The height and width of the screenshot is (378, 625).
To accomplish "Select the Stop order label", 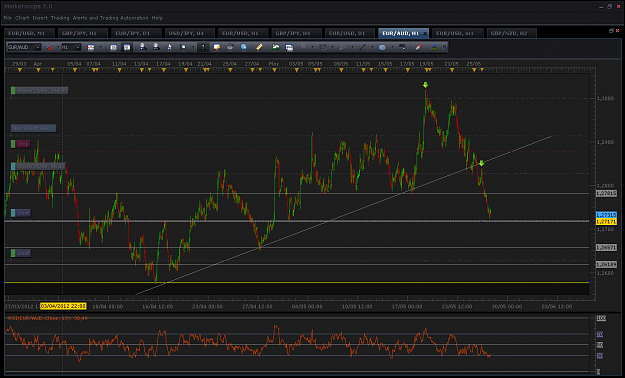I will [x=20, y=144].
